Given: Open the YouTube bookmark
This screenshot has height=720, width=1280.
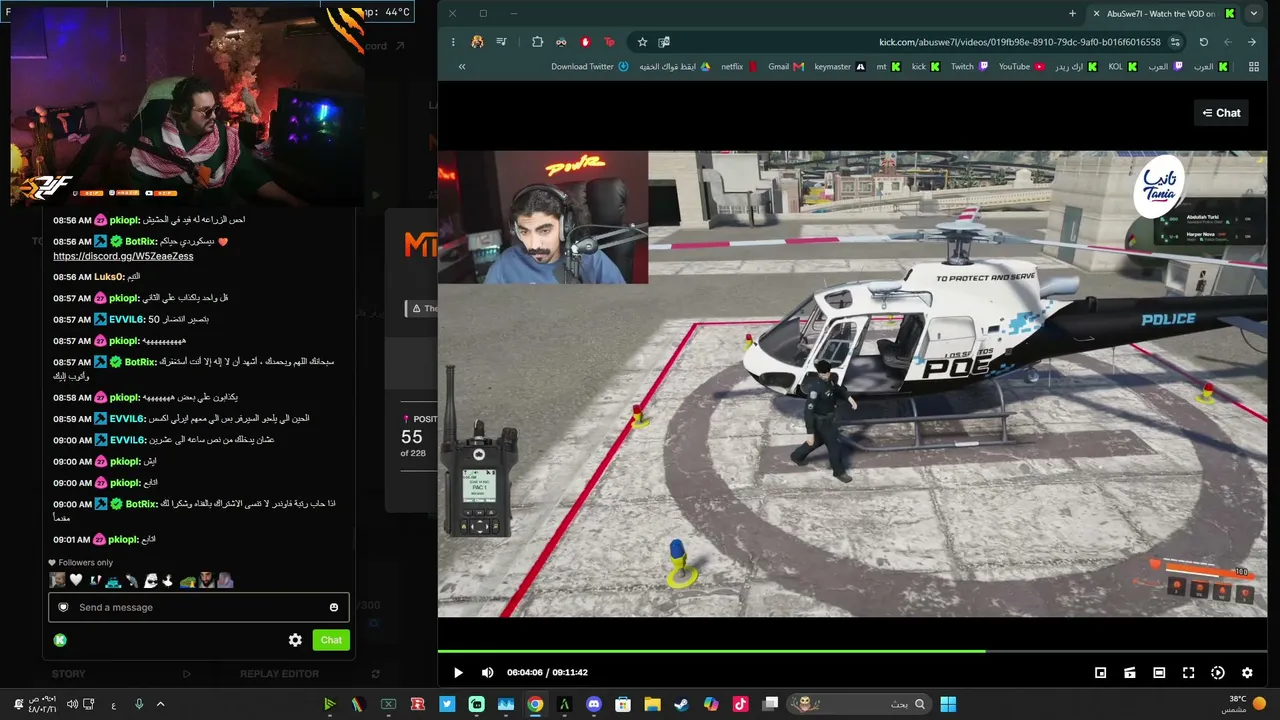Looking at the screenshot, I should [x=1021, y=67].
